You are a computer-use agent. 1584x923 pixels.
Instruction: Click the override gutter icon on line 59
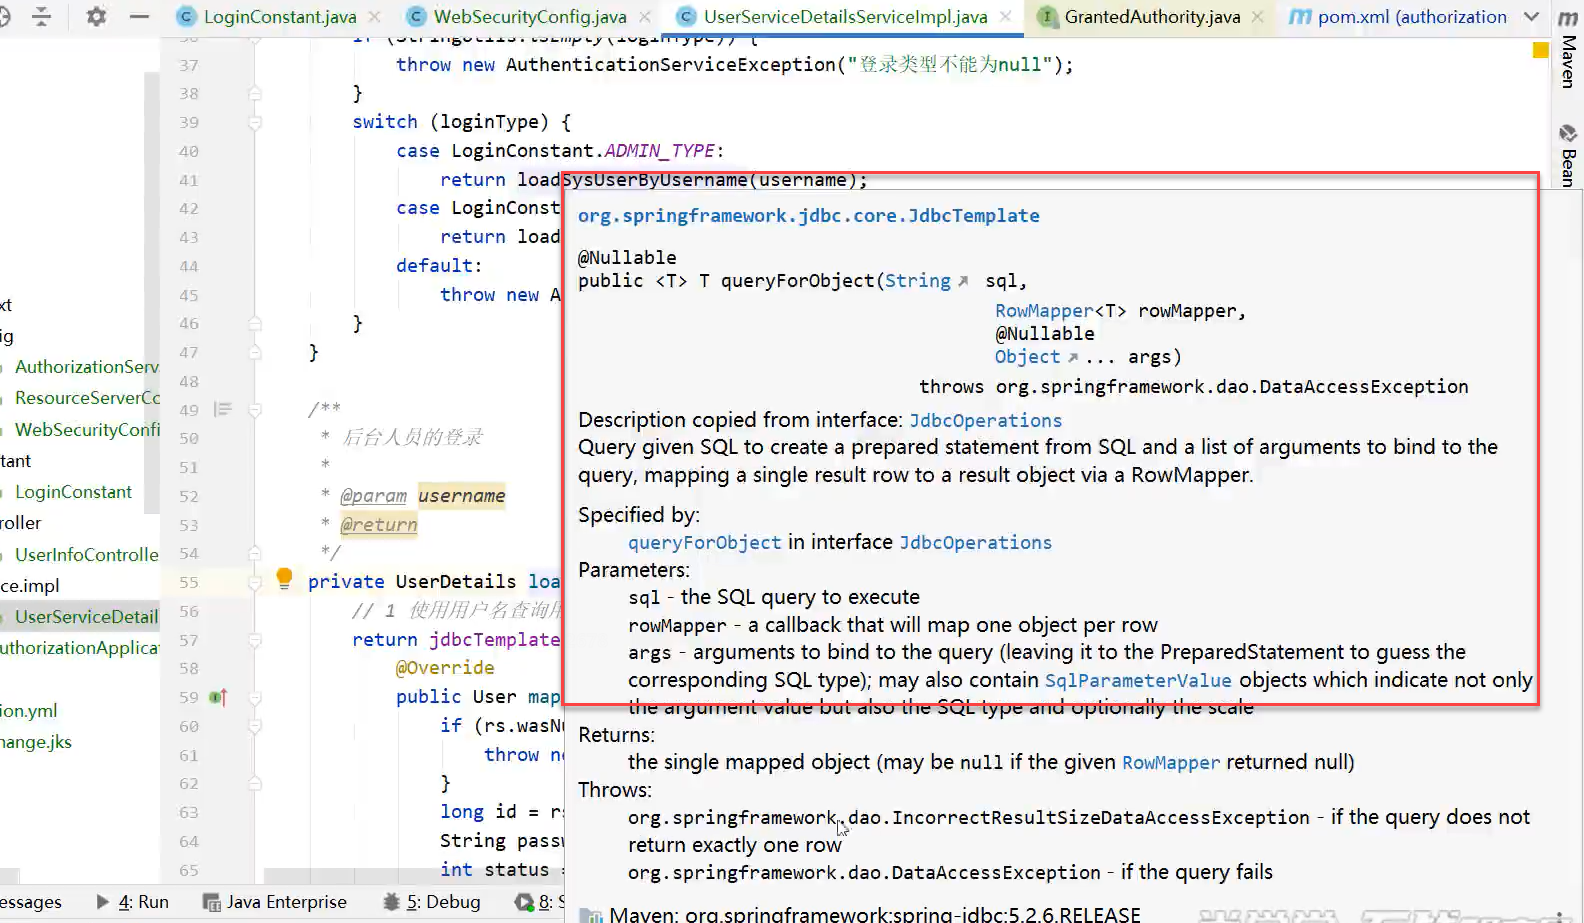218,697
